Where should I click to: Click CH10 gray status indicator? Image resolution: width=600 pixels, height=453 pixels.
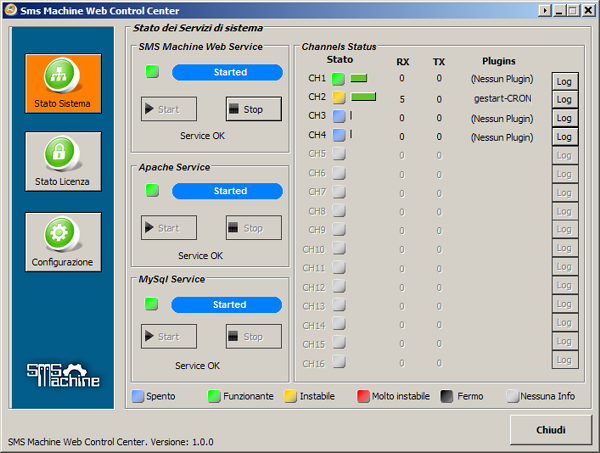(x=339, y=248)
